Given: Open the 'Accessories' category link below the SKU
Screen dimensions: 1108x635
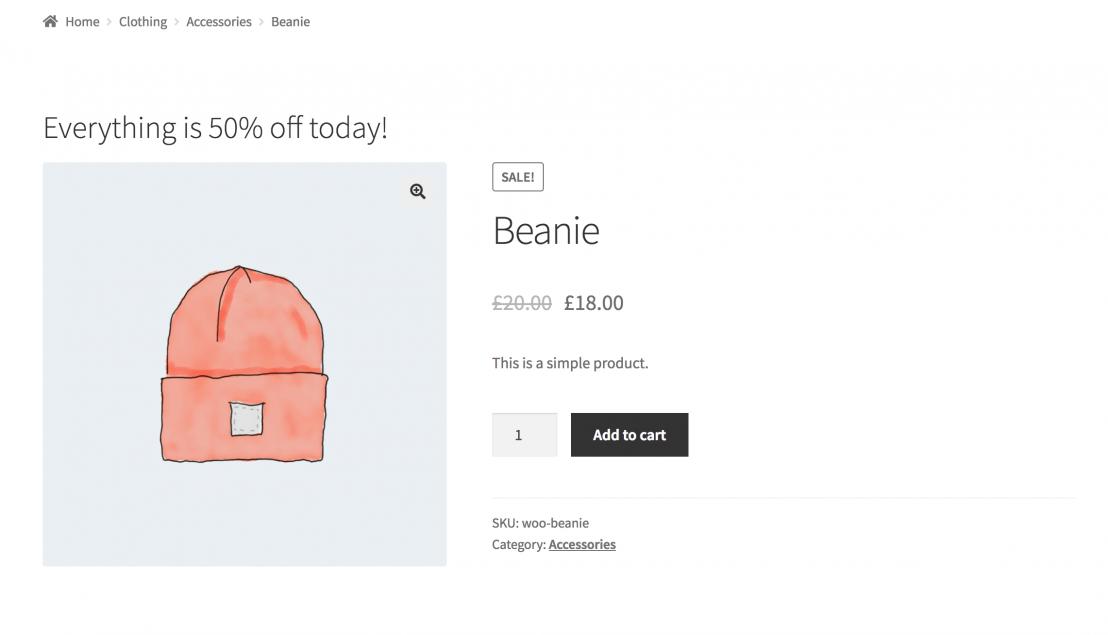Looking at the screenshot, I should (x=582, y=544).
